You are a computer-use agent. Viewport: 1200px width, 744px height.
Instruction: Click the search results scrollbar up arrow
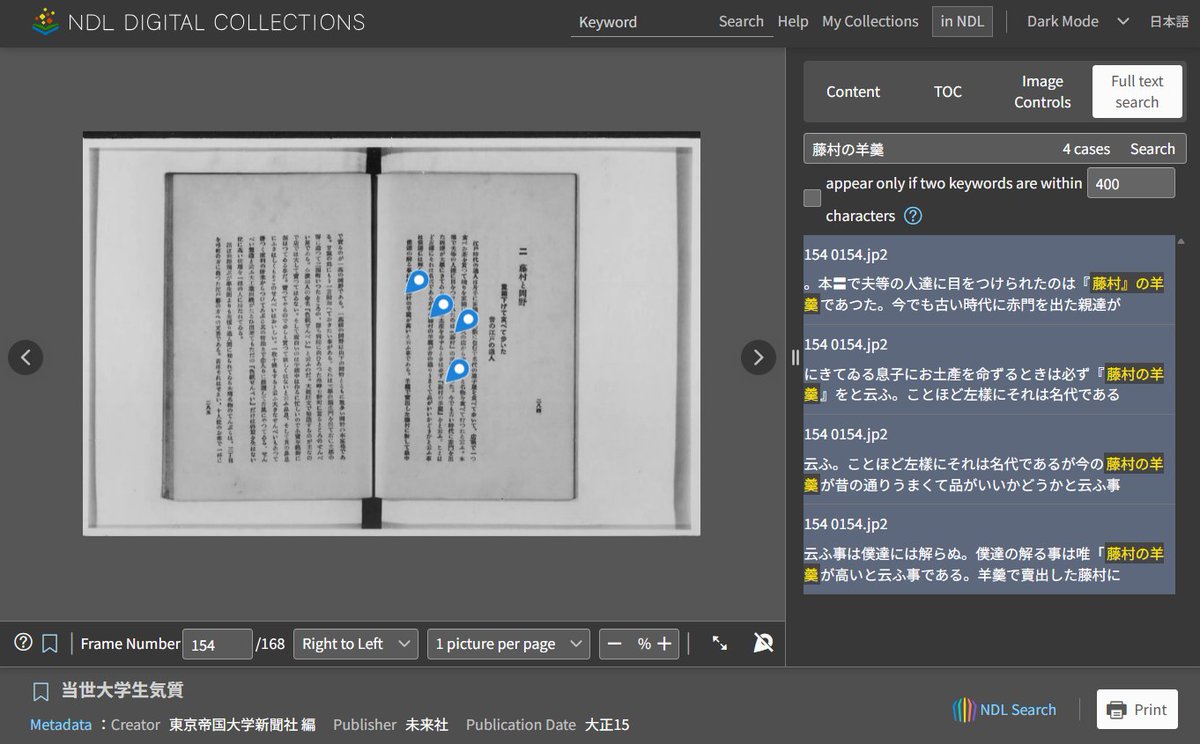click(1181, 242)
